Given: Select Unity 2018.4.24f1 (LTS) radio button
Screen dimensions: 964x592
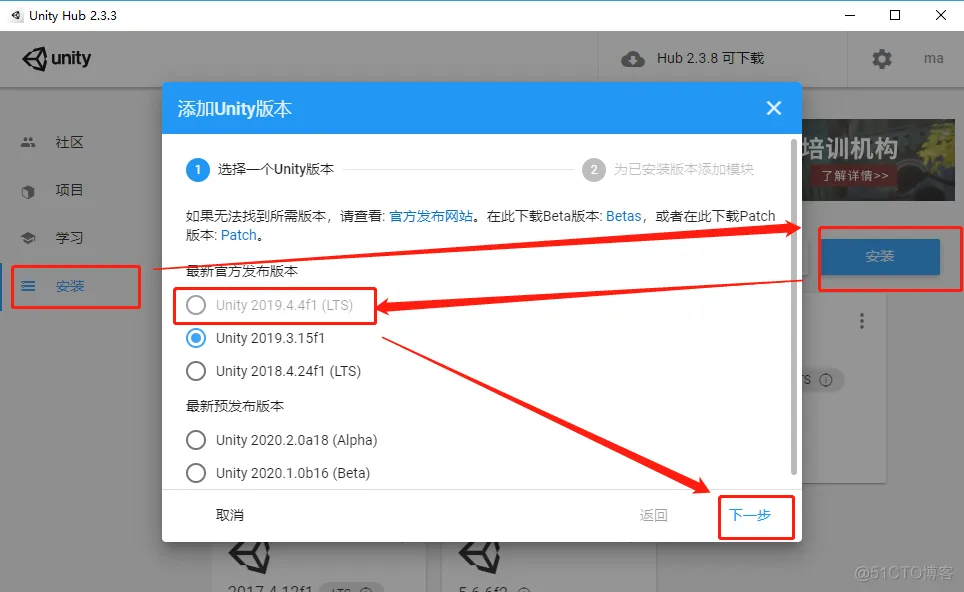Looking at the screenshot, I should [x=196, y=371].
